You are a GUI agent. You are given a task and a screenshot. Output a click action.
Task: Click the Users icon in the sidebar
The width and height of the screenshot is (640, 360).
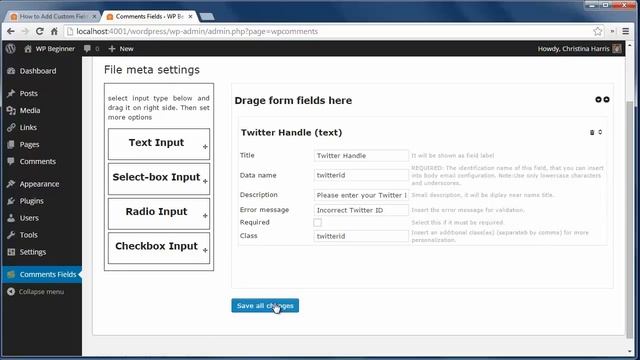11,218
